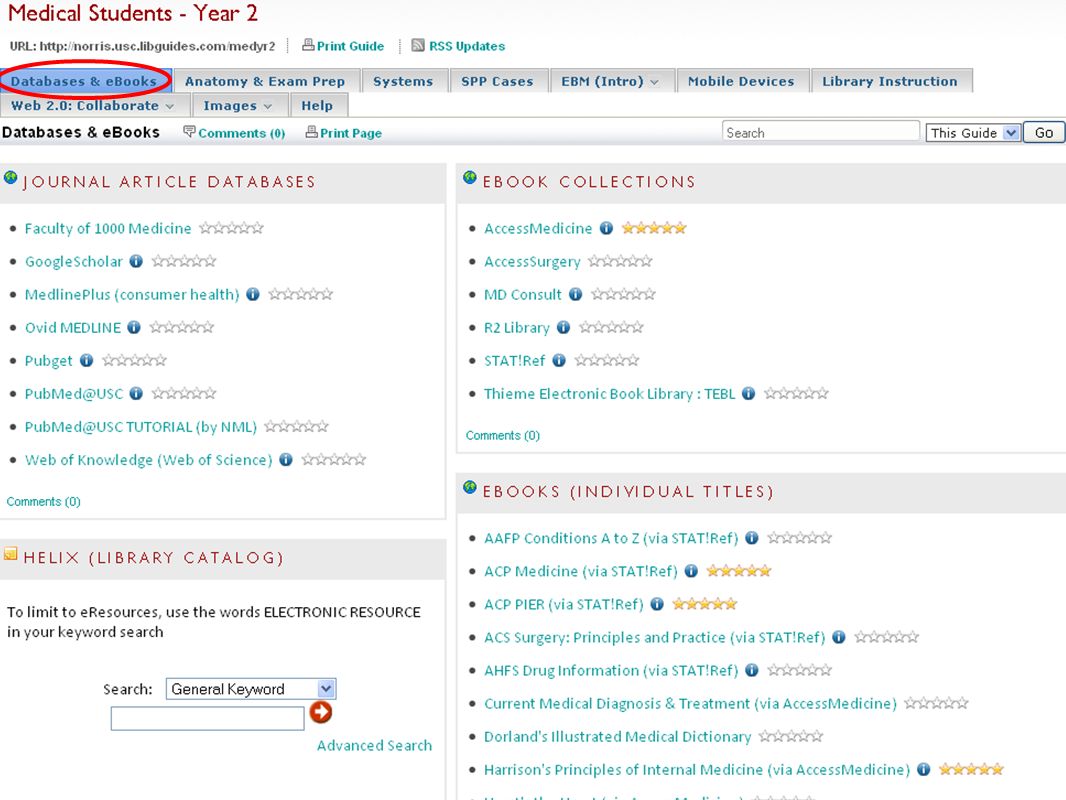
Task: Expand the Images tab dropdown arrow
Action: pos(267,107)
